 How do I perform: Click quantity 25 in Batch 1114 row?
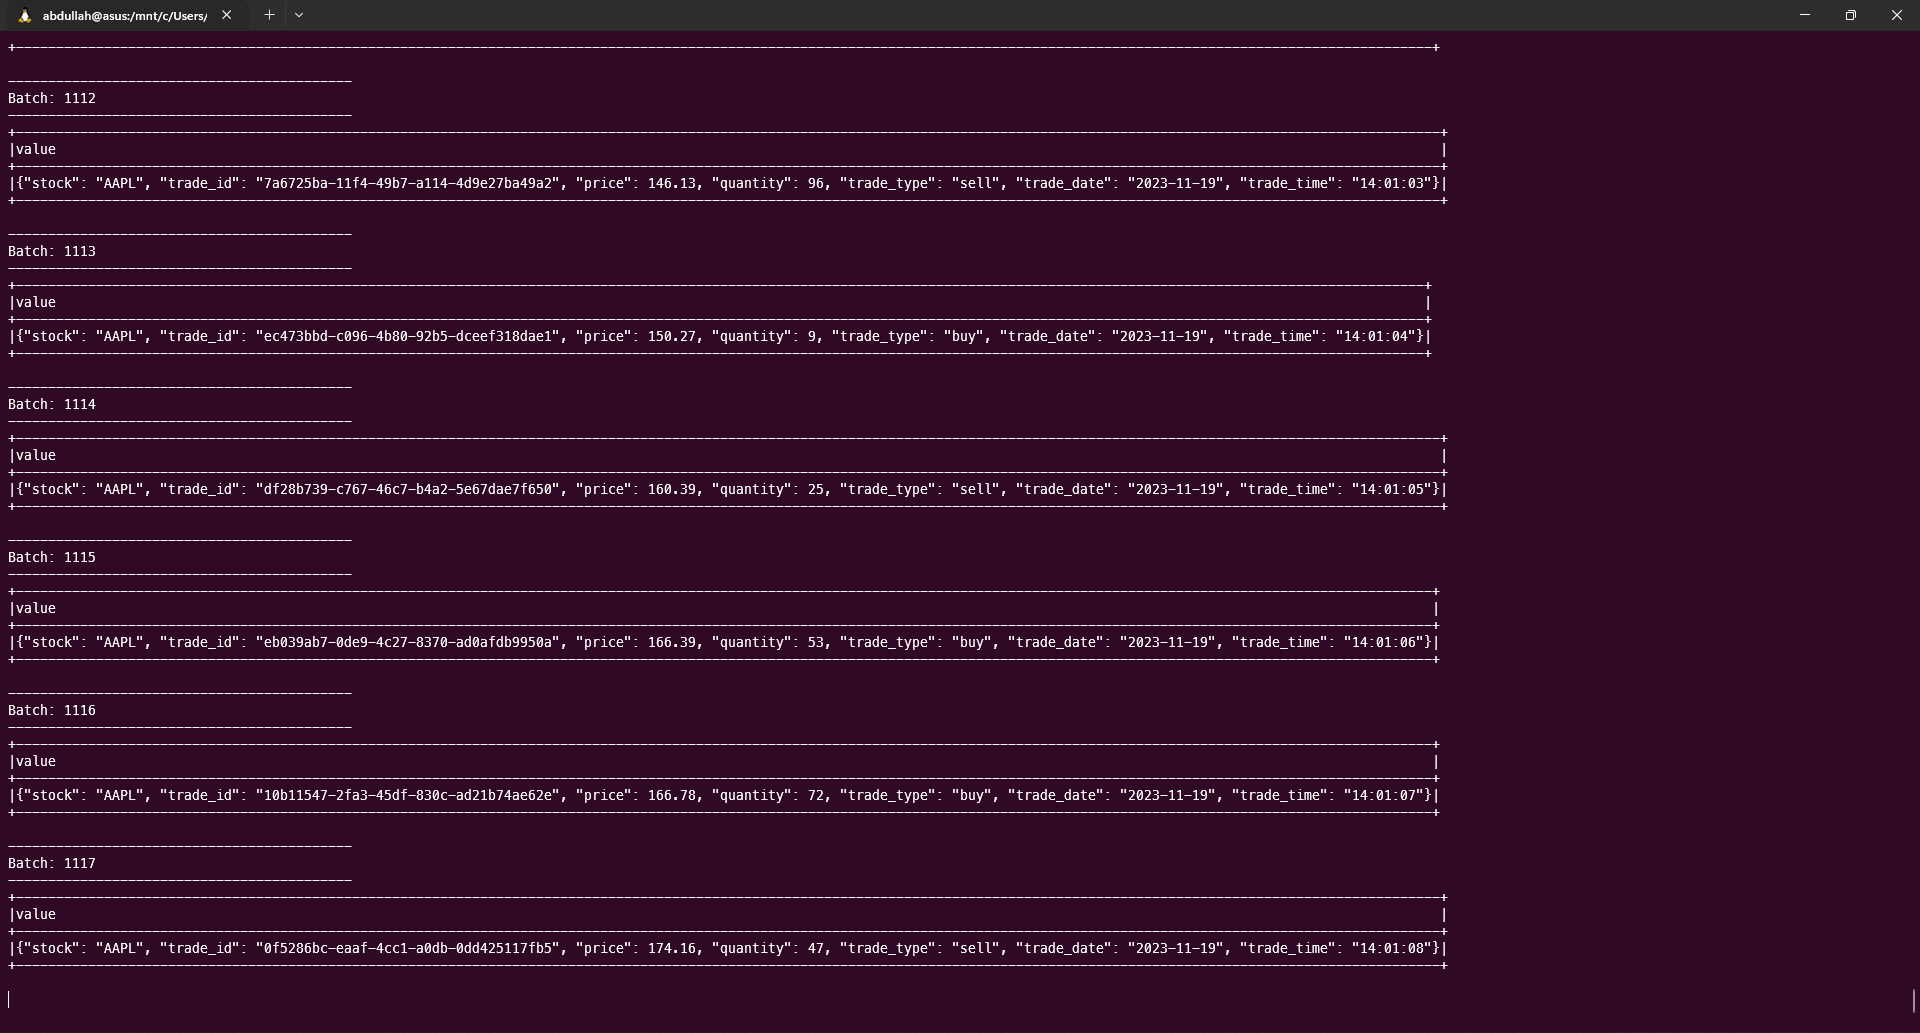[x=816, y=489]
